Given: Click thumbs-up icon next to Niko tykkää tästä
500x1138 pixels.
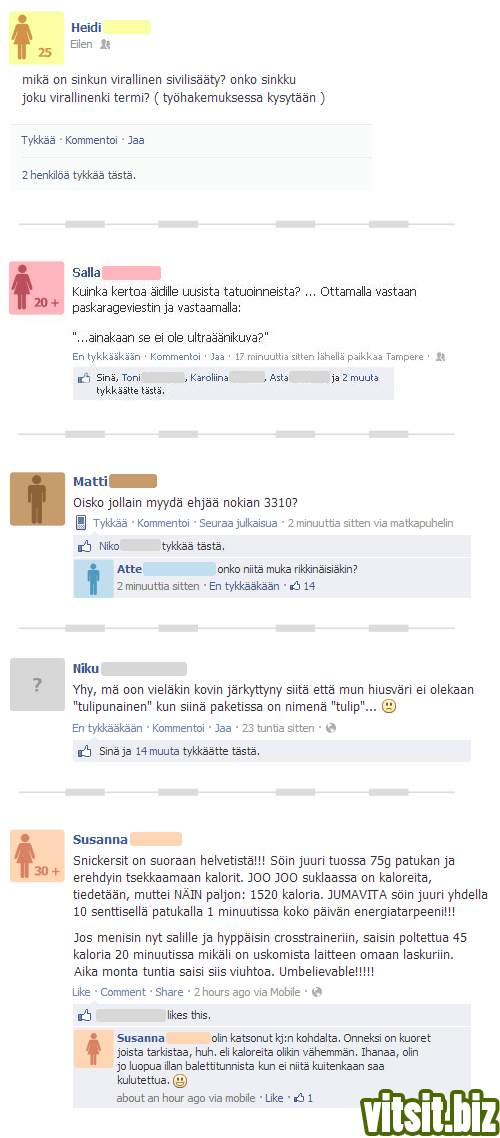Looking at the screenshot, I should [x=85, y=546].
